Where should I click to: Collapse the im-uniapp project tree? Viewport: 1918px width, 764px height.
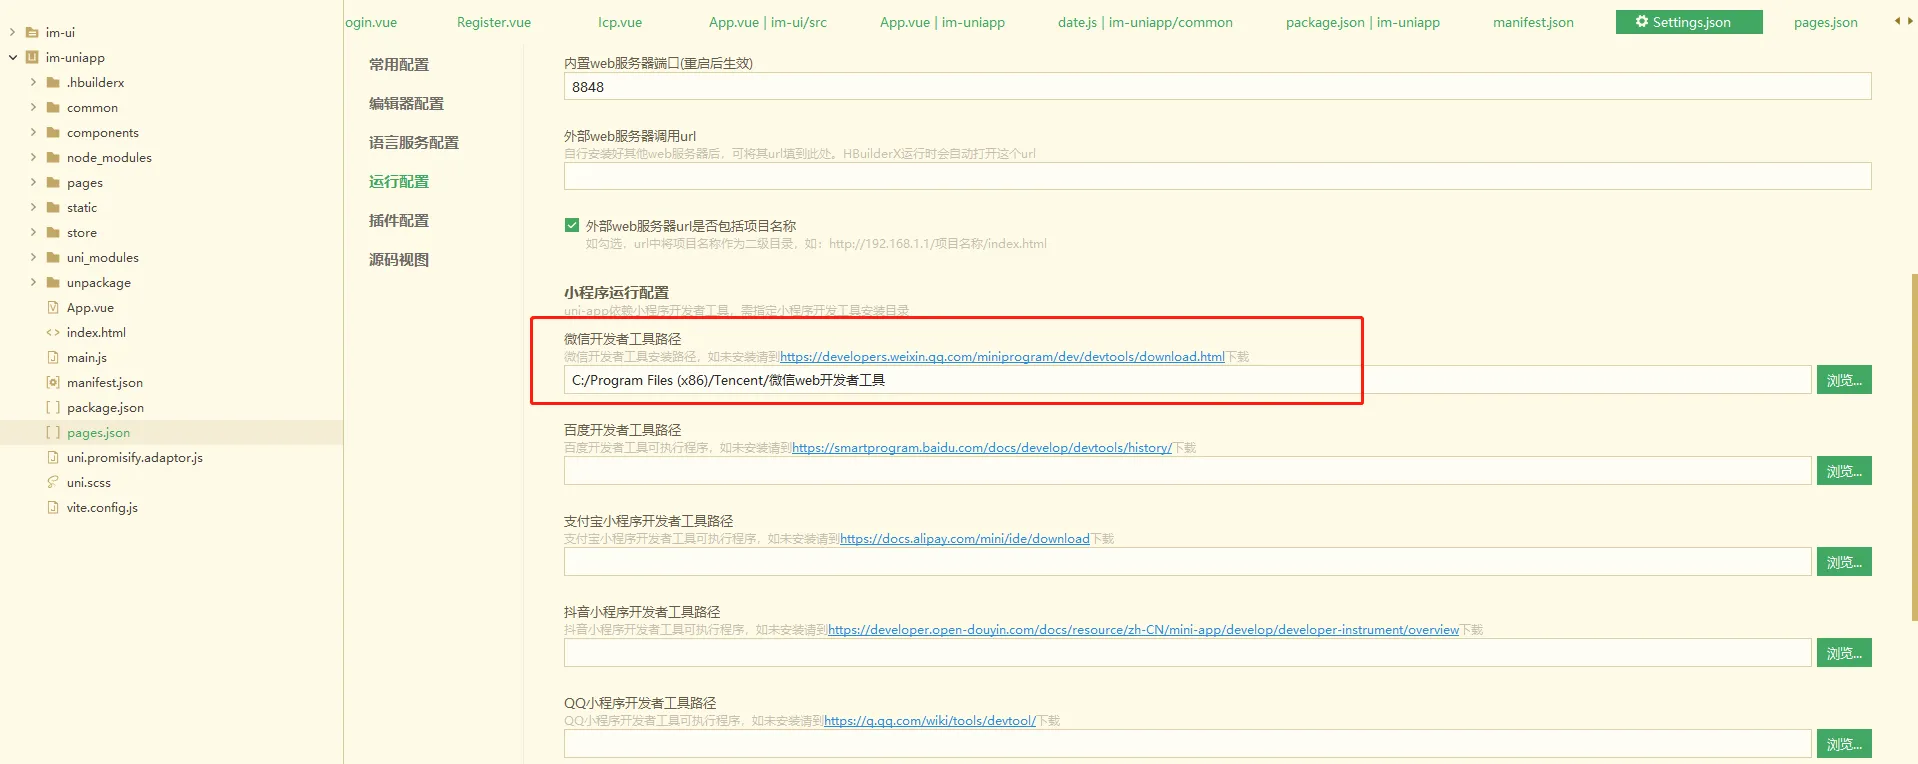coord(13,57)
